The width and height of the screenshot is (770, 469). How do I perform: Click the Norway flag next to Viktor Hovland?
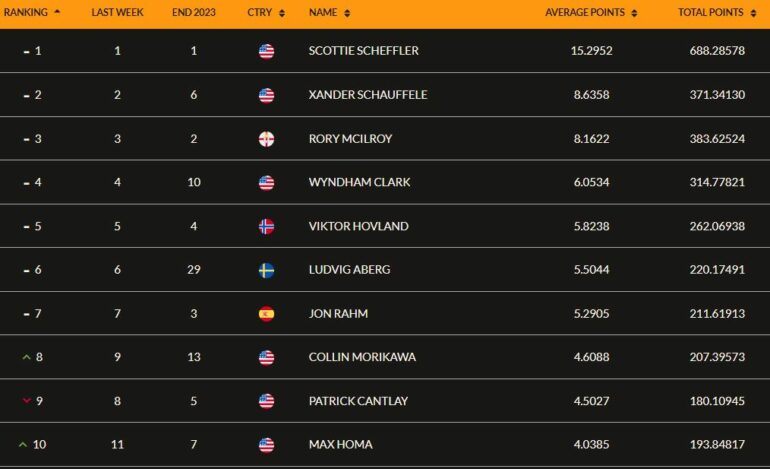(x=266, y=226)
